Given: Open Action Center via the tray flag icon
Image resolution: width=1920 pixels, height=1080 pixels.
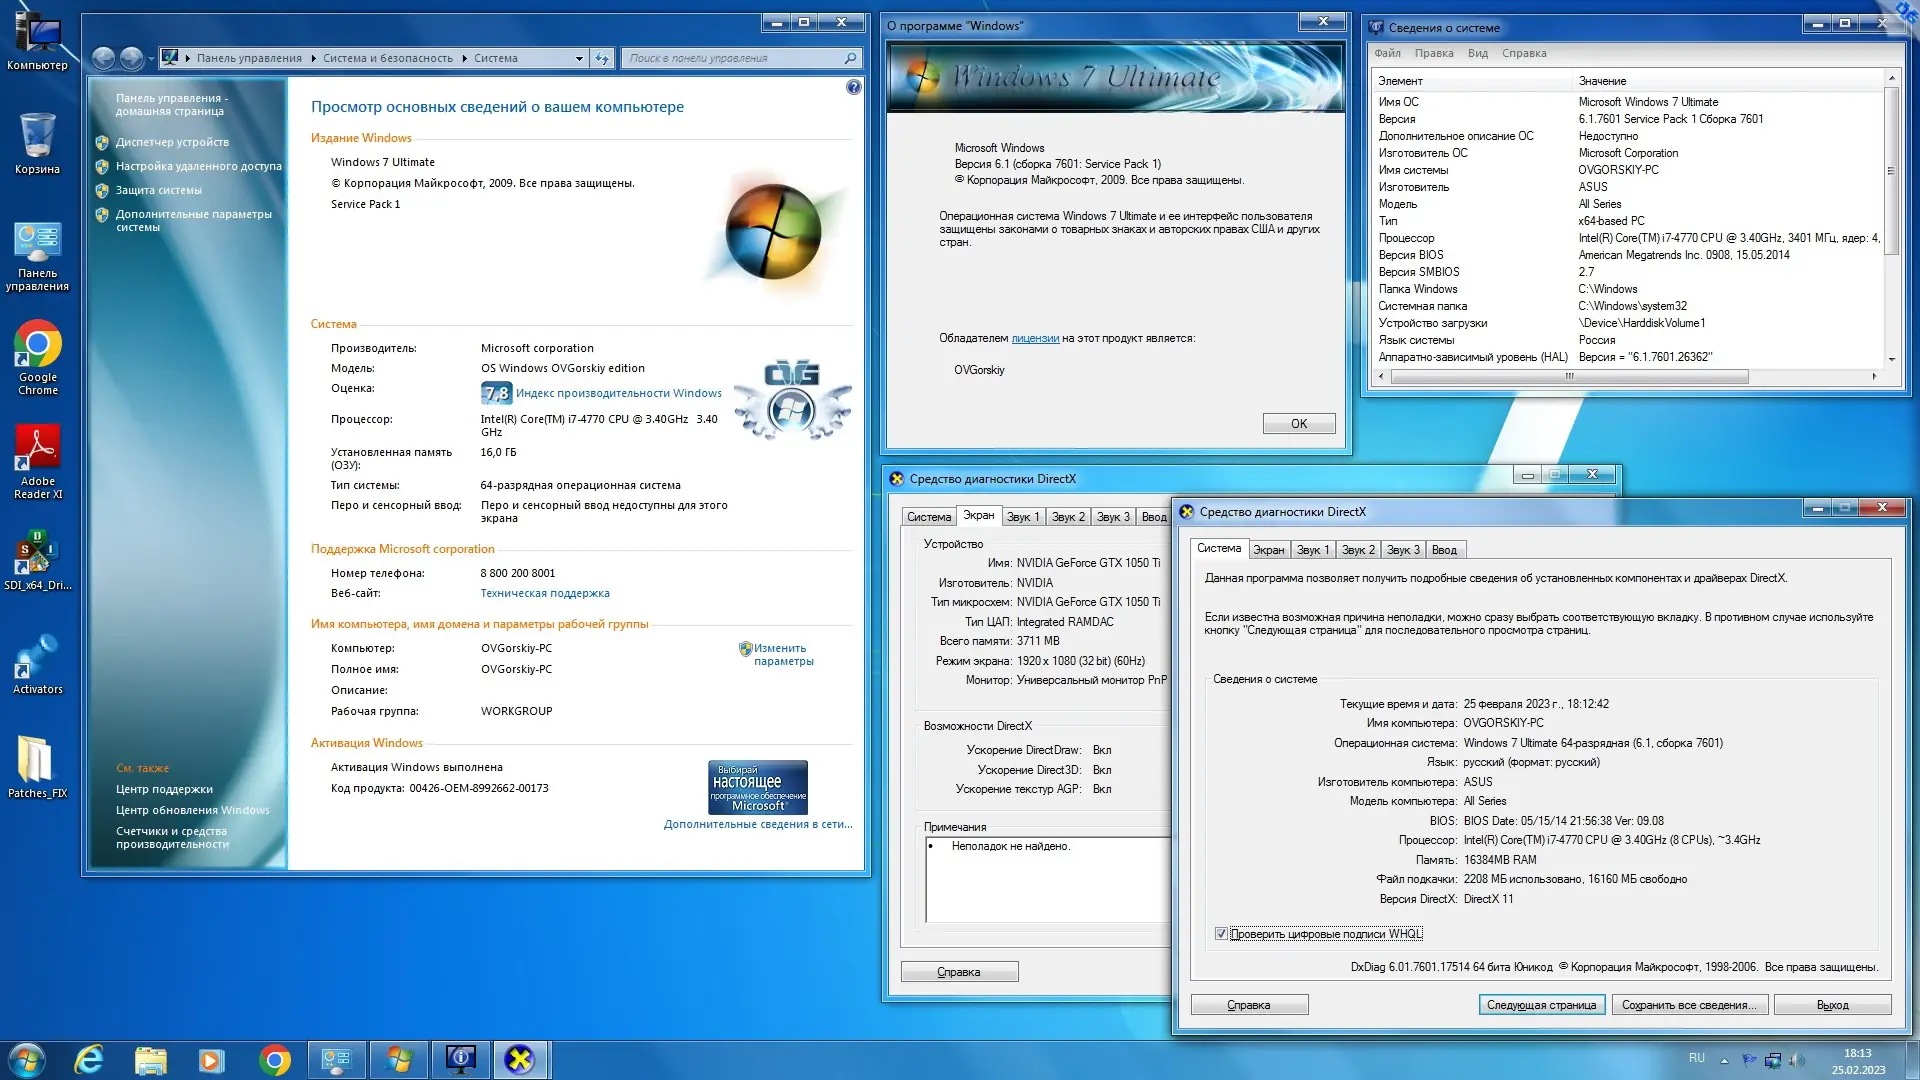Looking at the screenshot, I should (1750, 1060).
